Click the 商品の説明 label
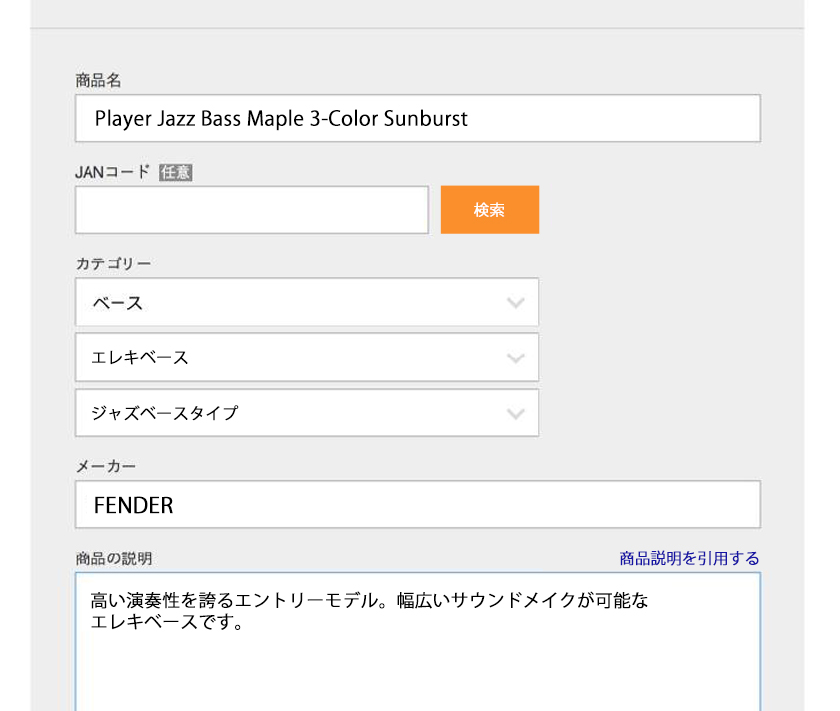Screen dimensions: 840x711 click(x=113, y=558)
